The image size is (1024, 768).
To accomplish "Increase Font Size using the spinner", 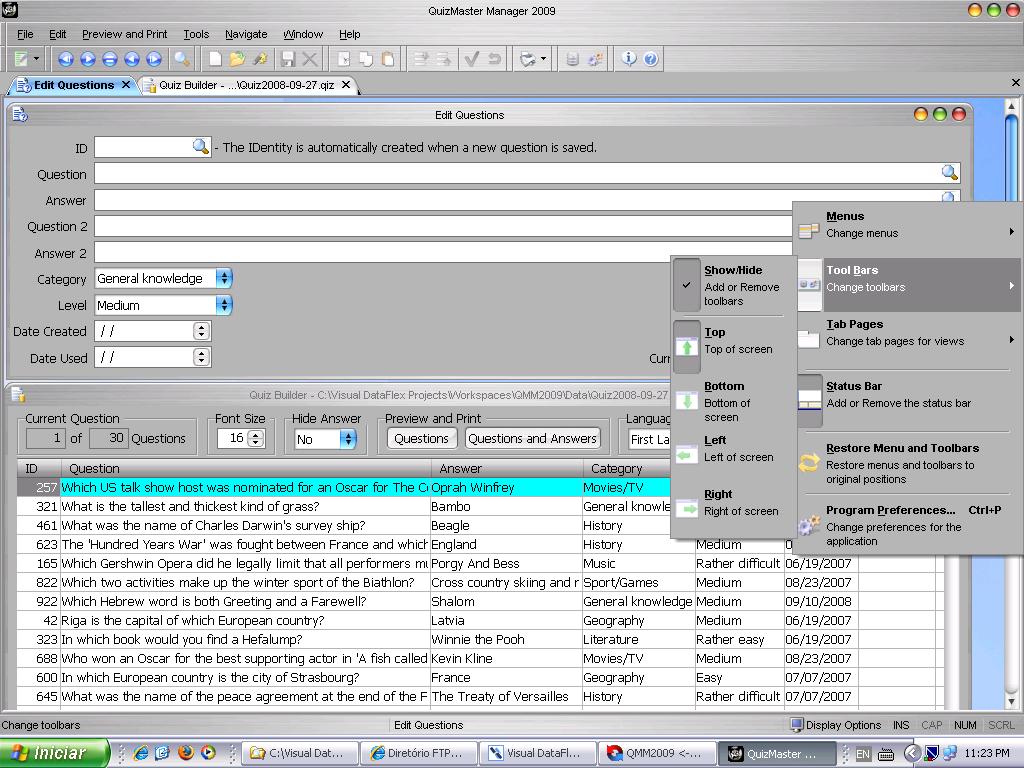I will pyautogui.click(x=256, y=434).
